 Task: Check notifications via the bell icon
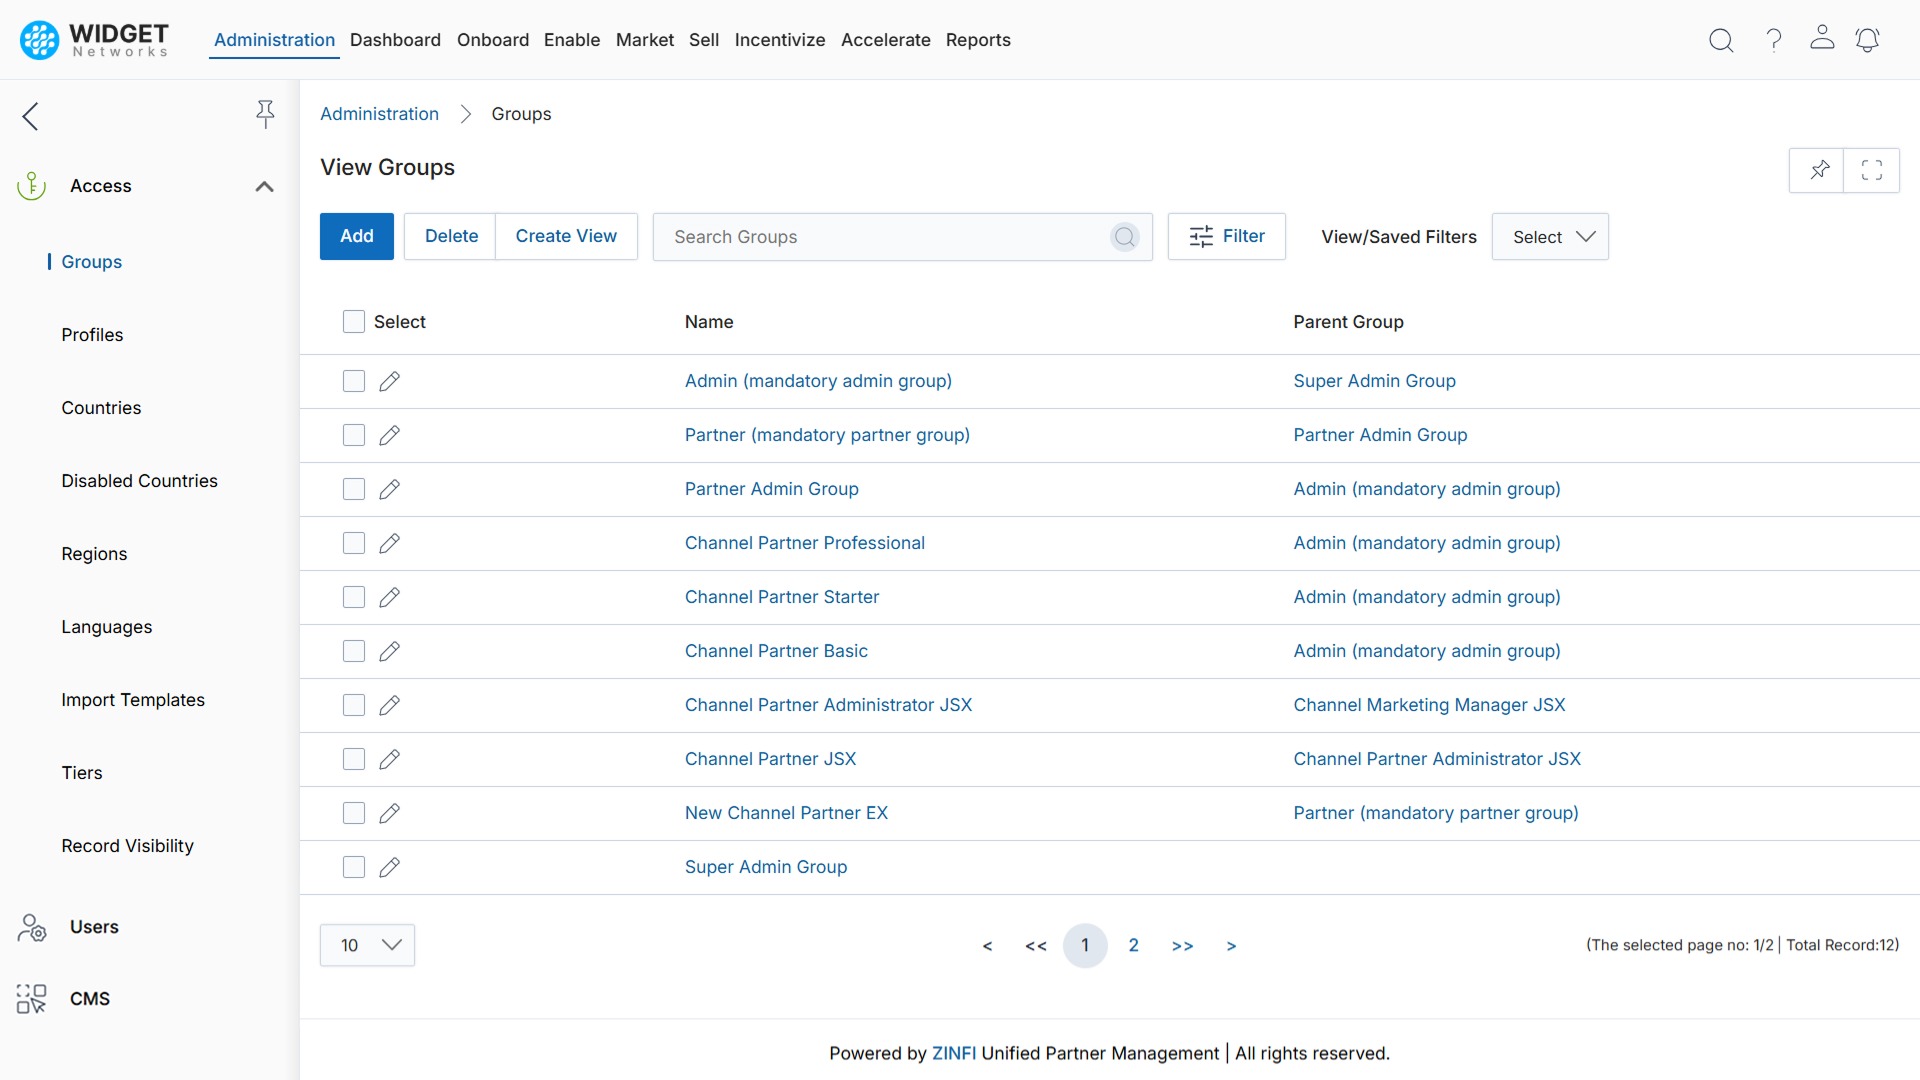1868,40
